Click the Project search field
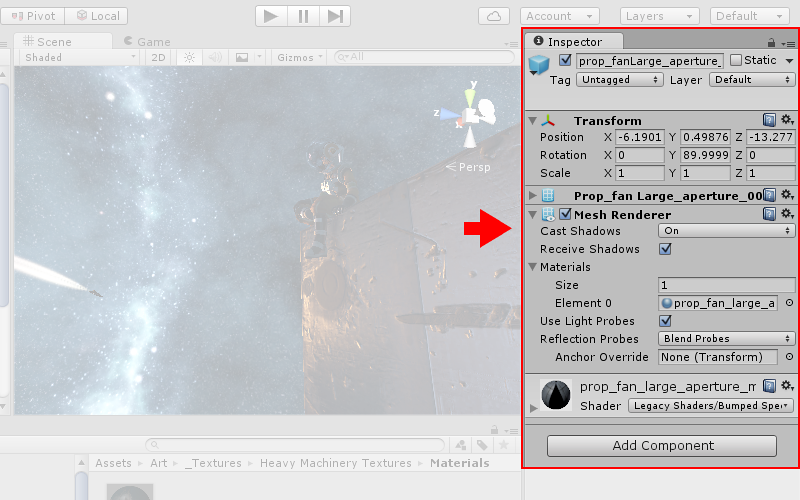The image size is (800, 500). [x=295, y=445]
